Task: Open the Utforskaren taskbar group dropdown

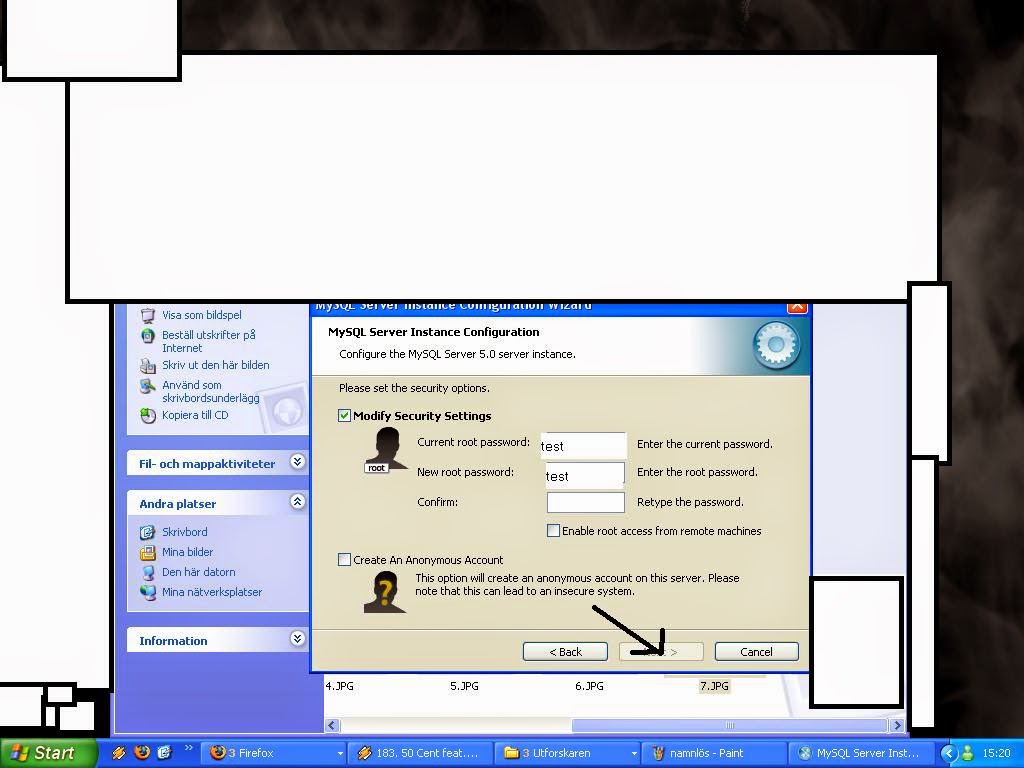Action: 633,754
